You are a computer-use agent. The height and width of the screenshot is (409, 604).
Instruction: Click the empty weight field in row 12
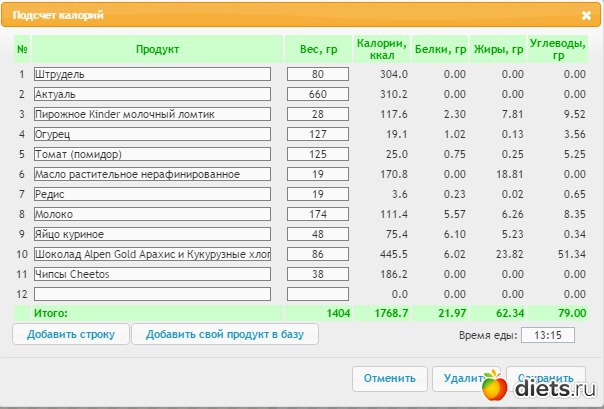318,294
